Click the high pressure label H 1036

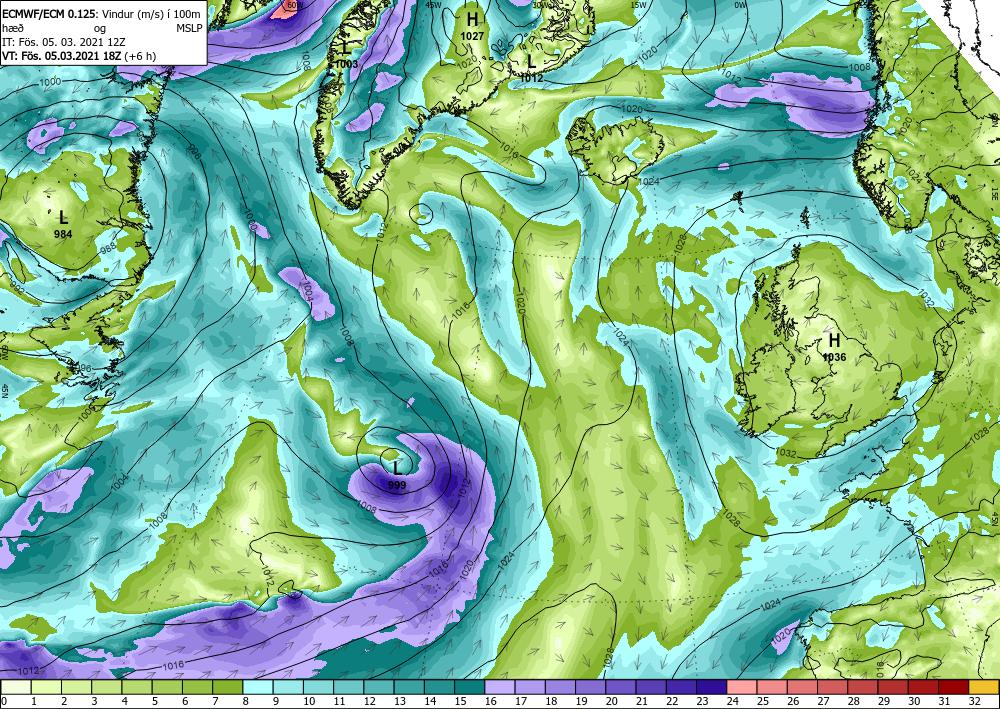[834, 347]
